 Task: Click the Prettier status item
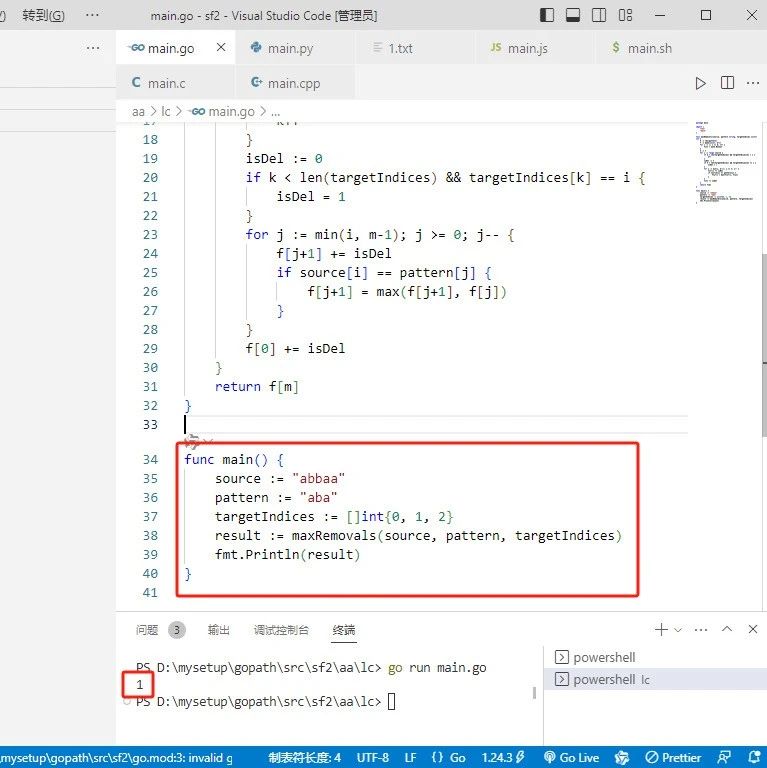673,758
